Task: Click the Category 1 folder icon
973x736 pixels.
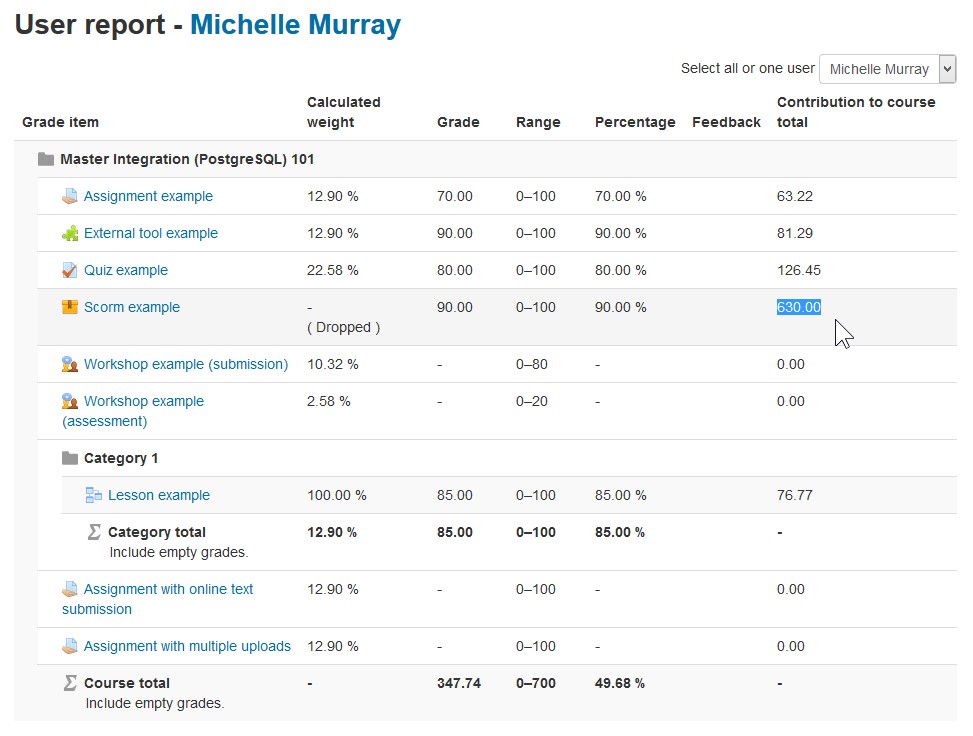Action: (x=70, y=458)
